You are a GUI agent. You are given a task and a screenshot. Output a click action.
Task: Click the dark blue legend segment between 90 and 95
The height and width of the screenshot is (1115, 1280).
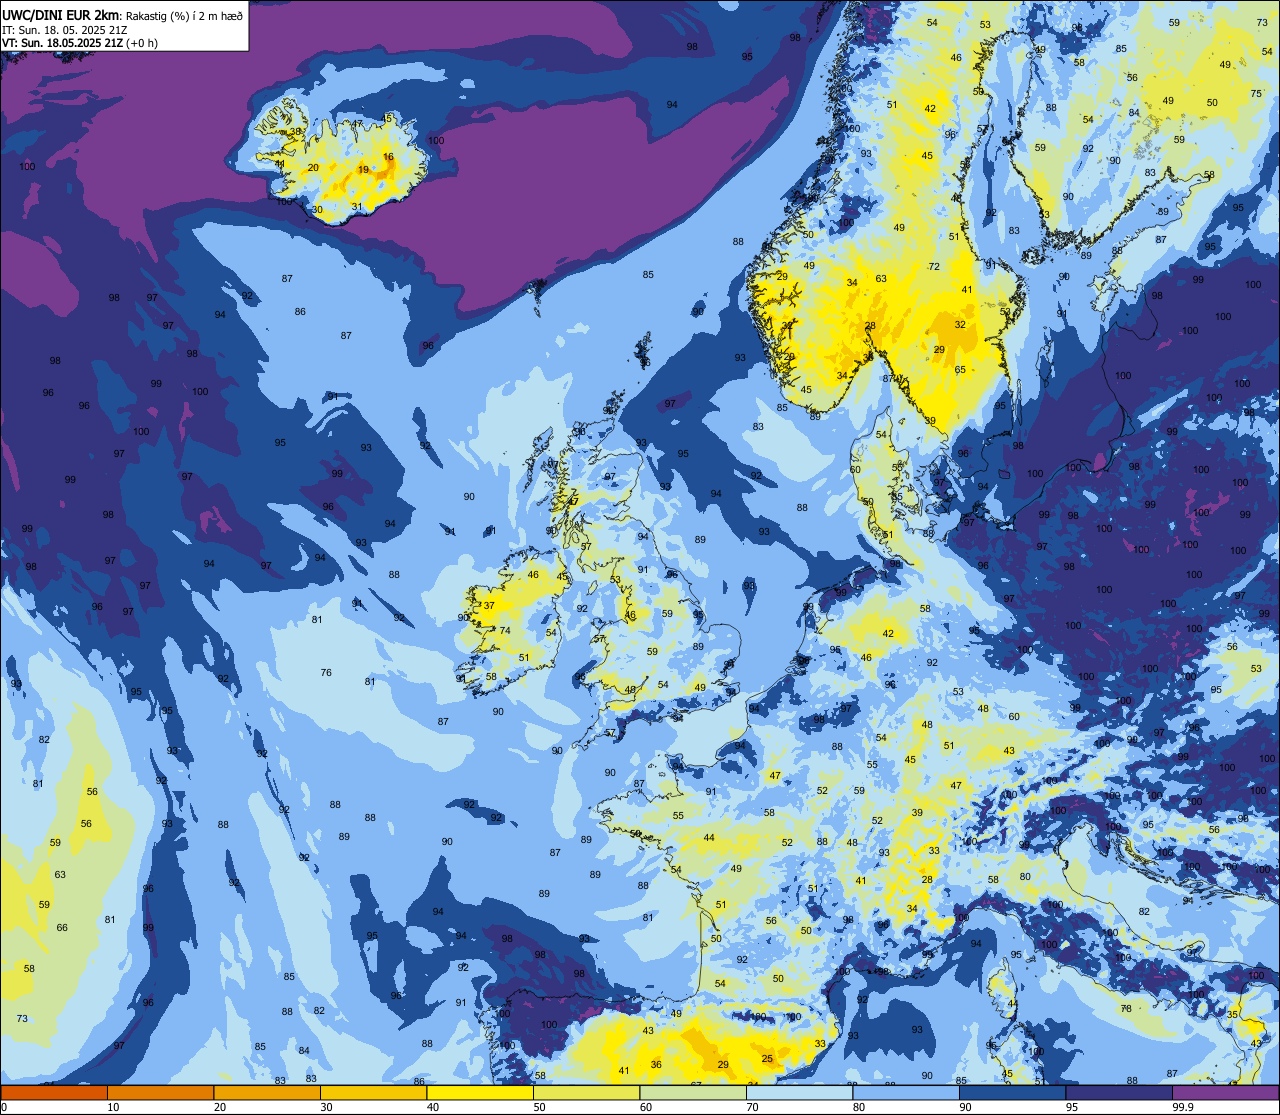click(x=1012, y=1092)
